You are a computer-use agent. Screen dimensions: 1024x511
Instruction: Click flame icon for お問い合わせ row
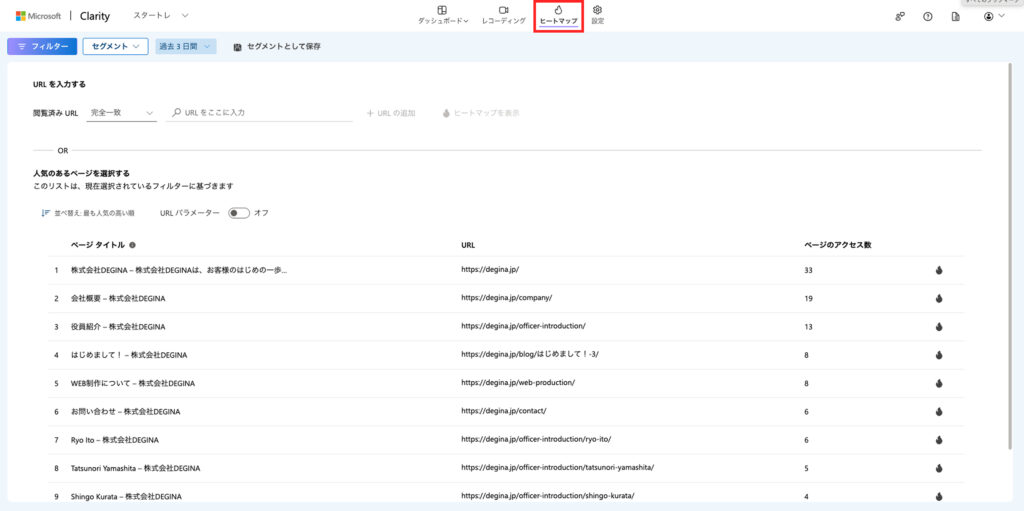(939, 411)
